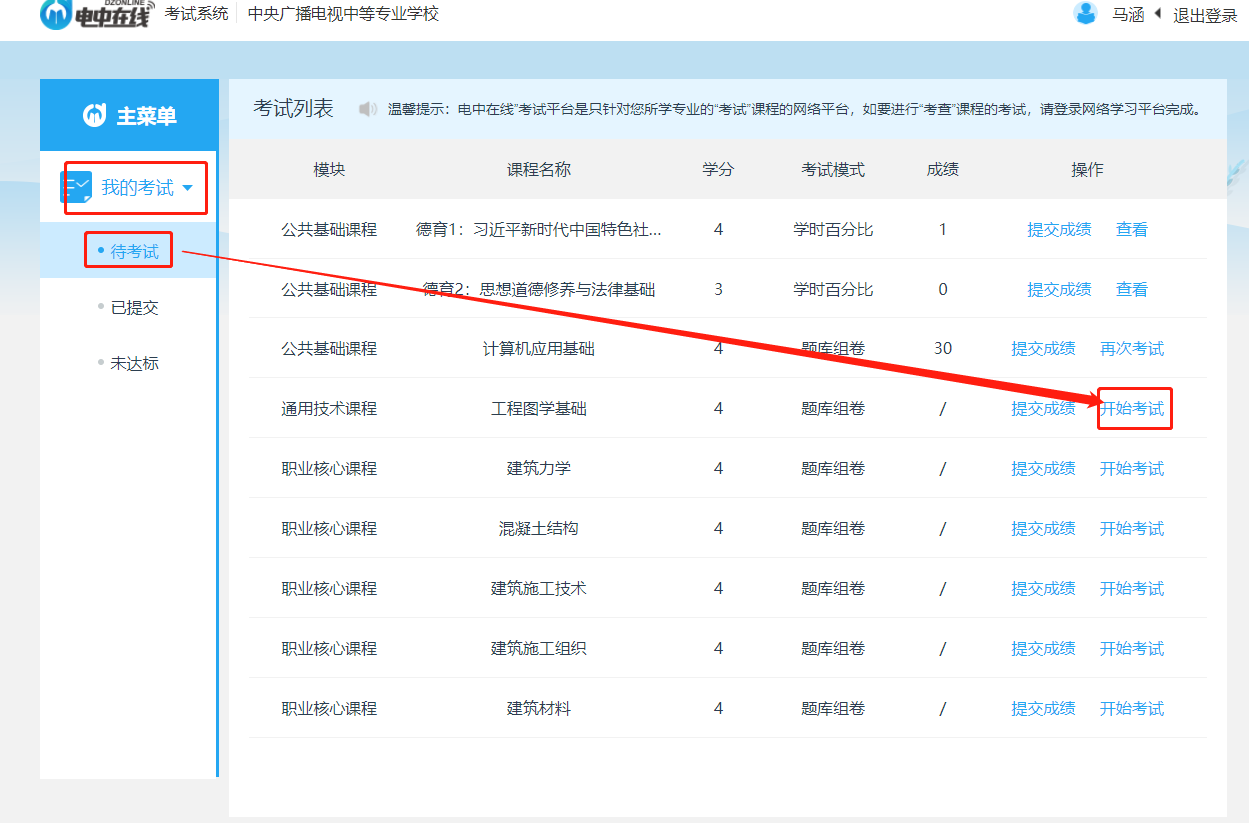
Task: Click 提交成绩 for 建筑力学
Action: click(x=1043, y=468)
